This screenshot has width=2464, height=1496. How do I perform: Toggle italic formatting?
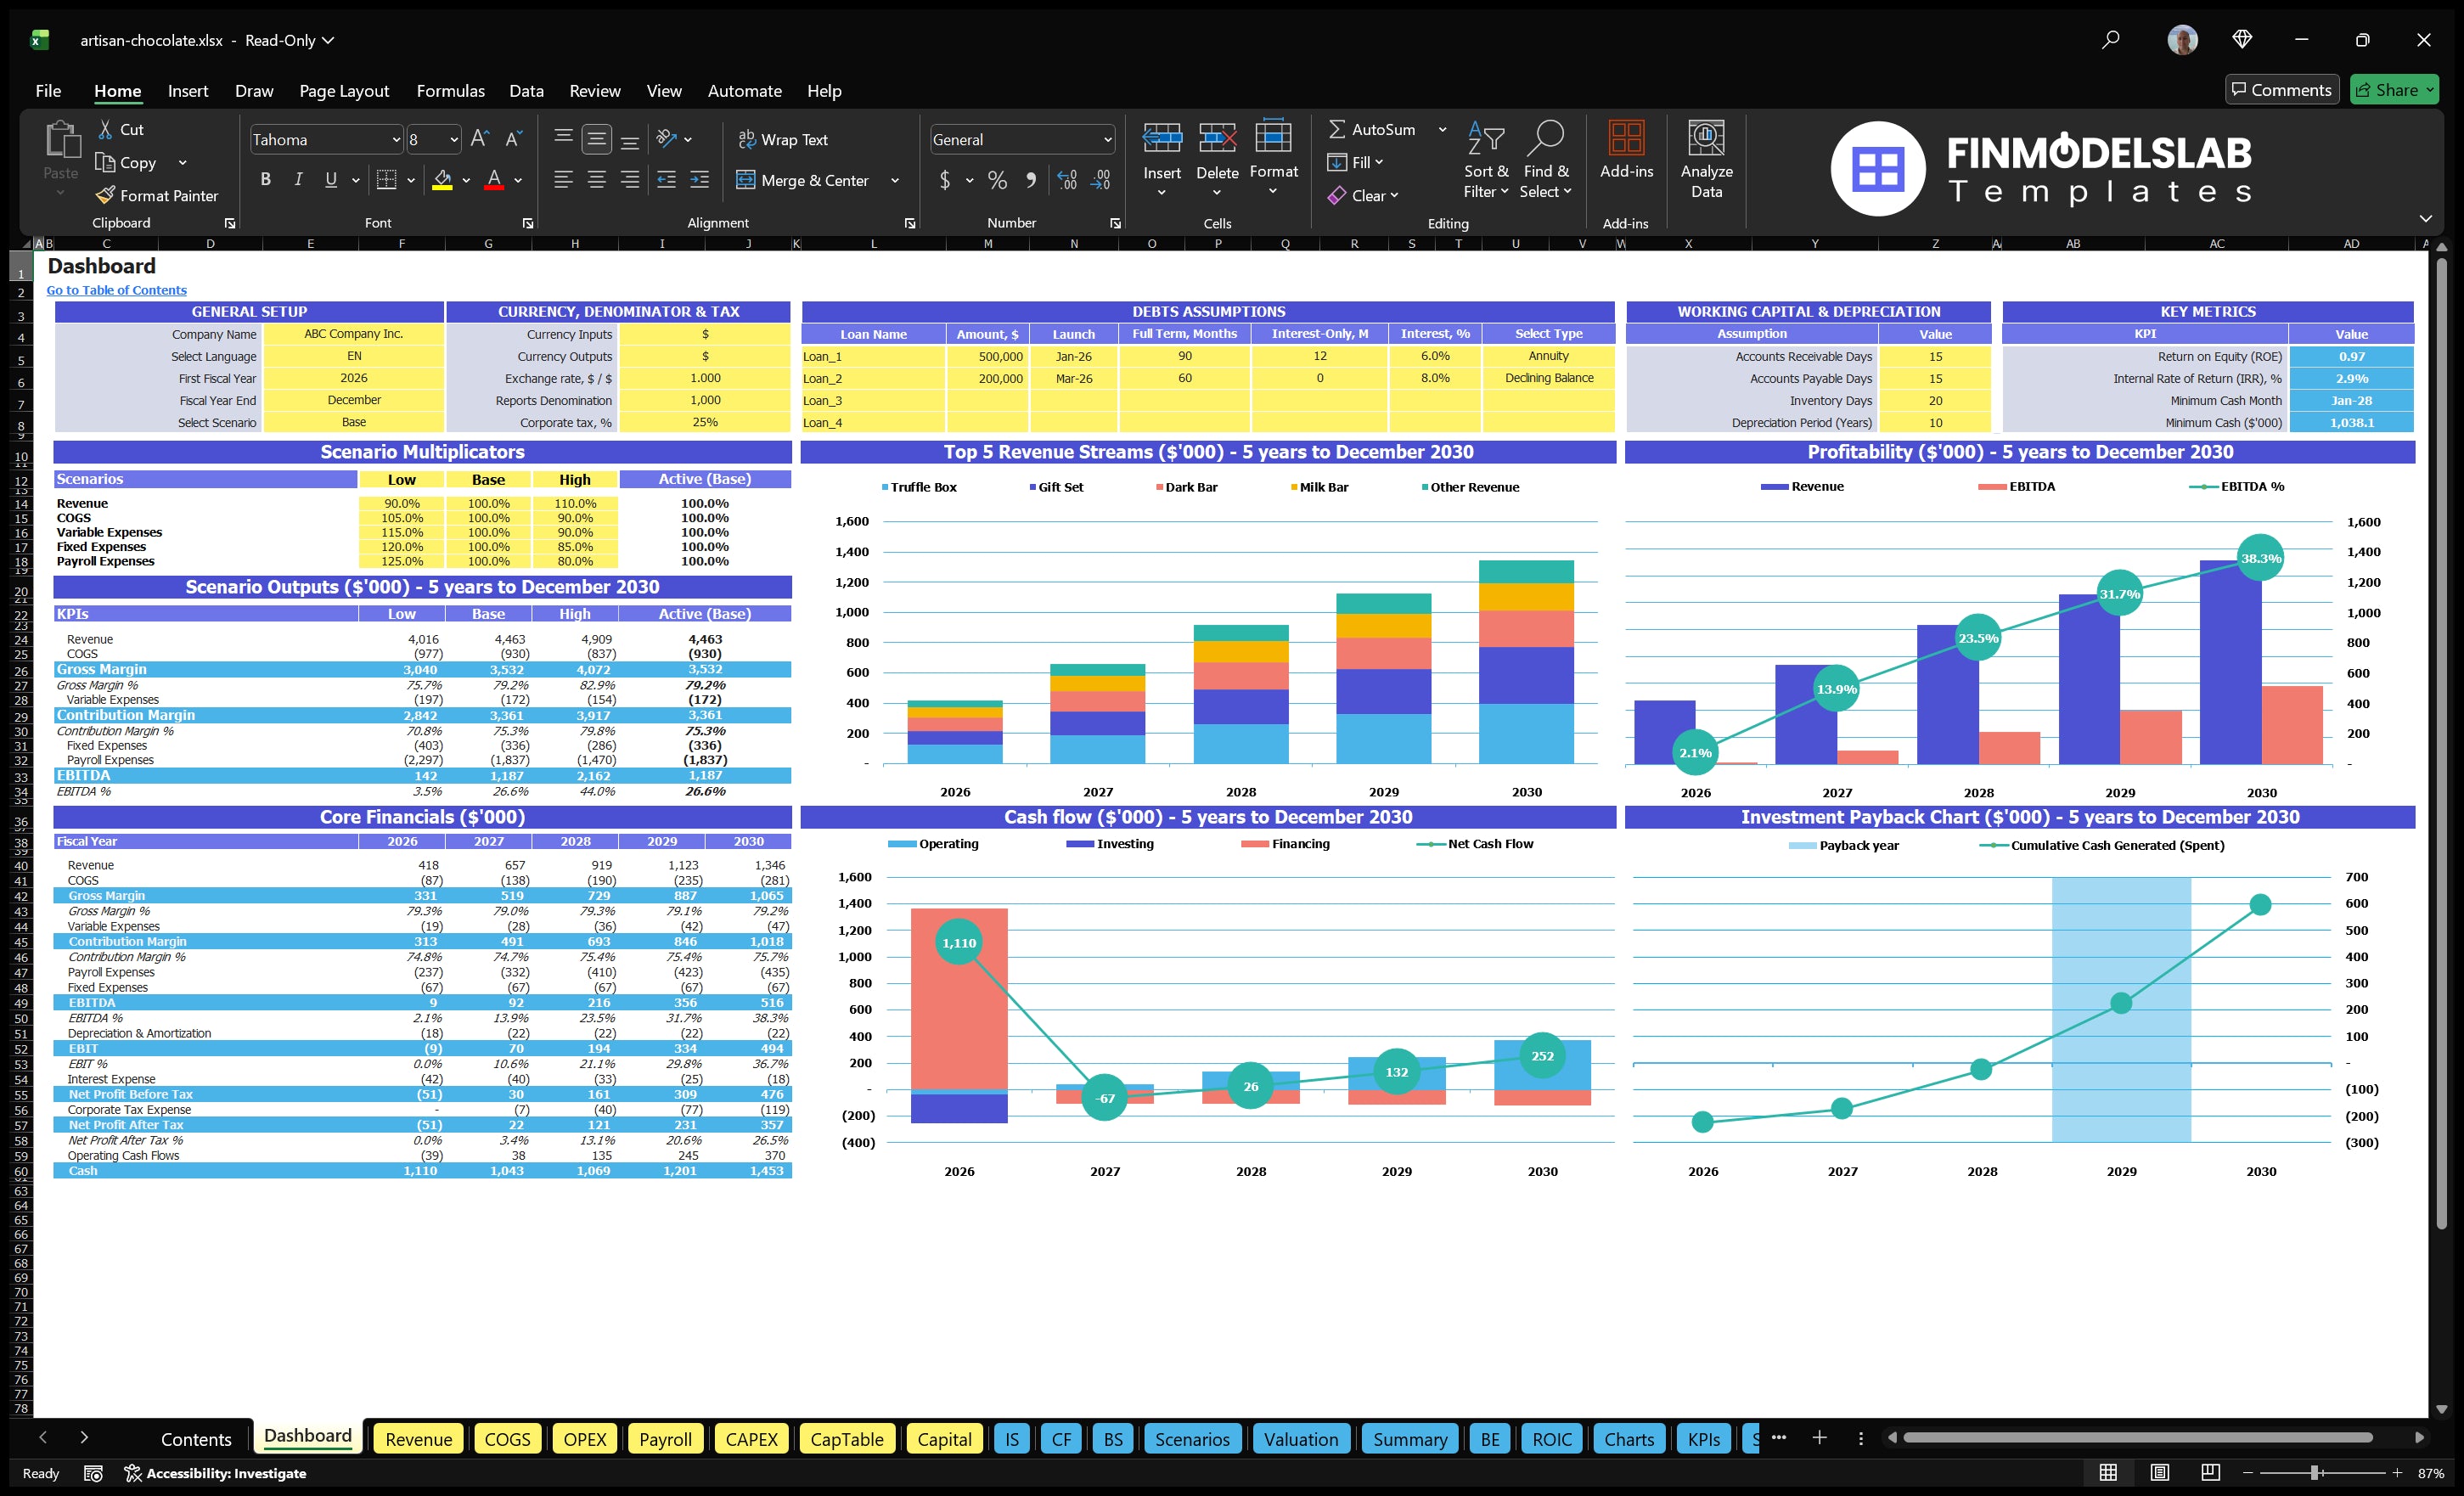point(297,179)
